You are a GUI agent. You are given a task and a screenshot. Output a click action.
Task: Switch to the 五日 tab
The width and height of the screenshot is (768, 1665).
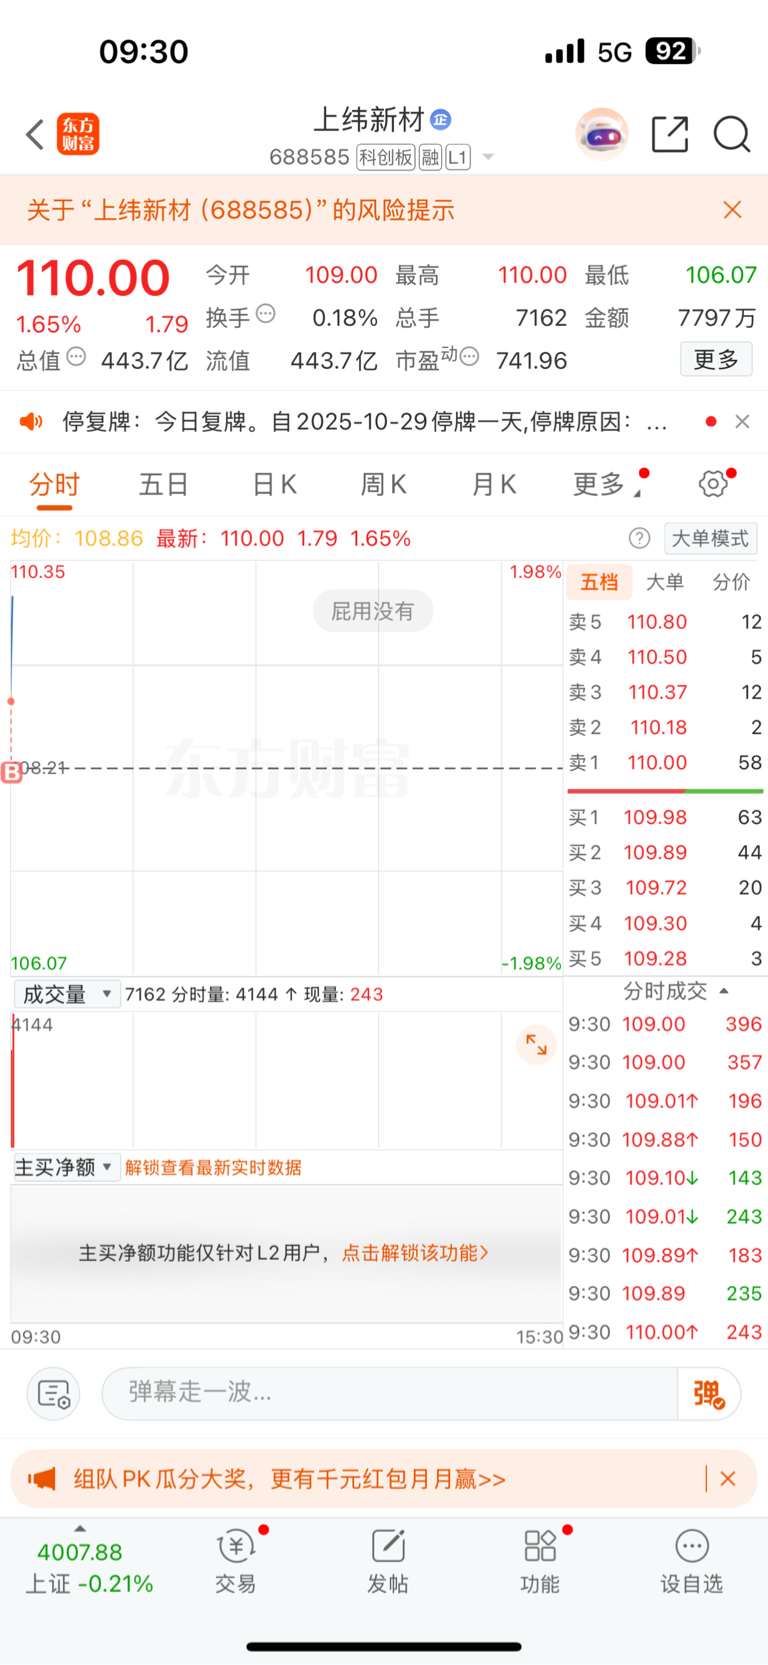(164, 485)
